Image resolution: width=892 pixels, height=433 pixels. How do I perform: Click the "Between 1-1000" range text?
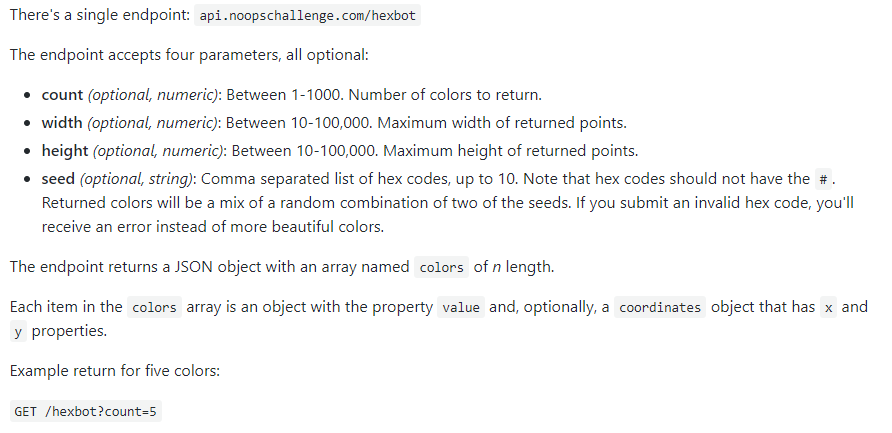pos(281,96)
